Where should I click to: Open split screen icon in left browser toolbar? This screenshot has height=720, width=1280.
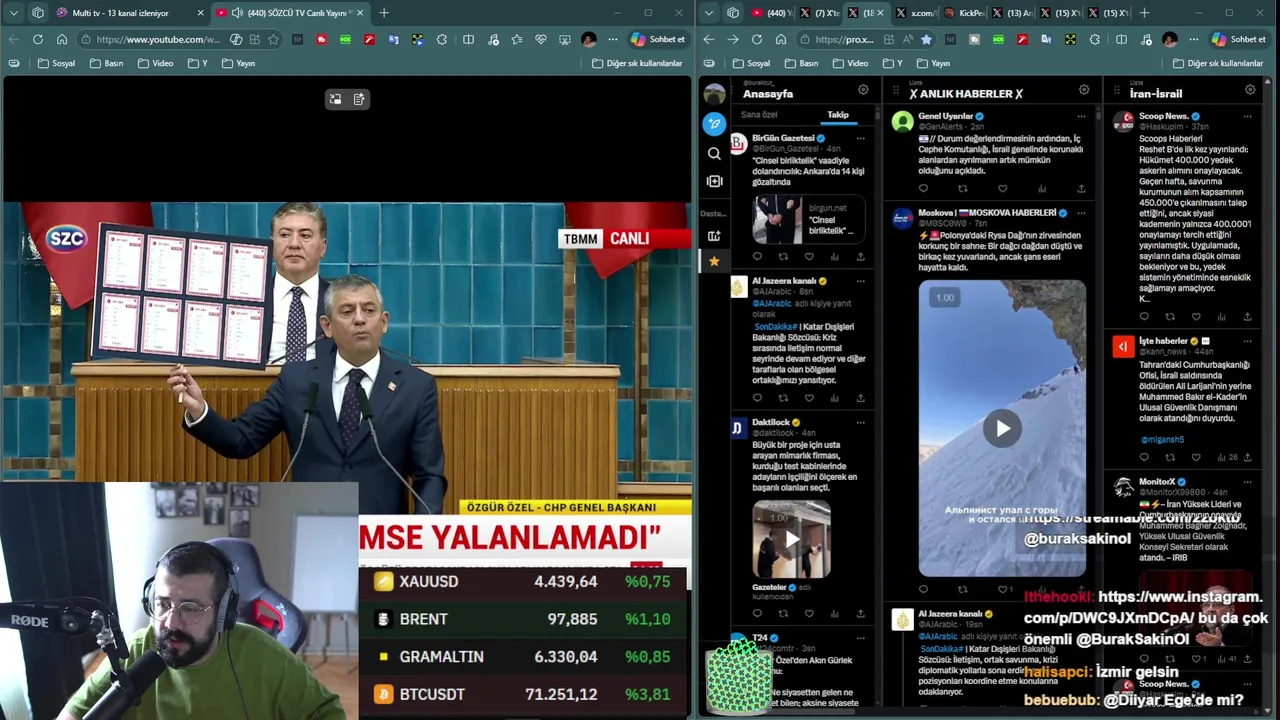pyautogui.click(x=468, y=39)
